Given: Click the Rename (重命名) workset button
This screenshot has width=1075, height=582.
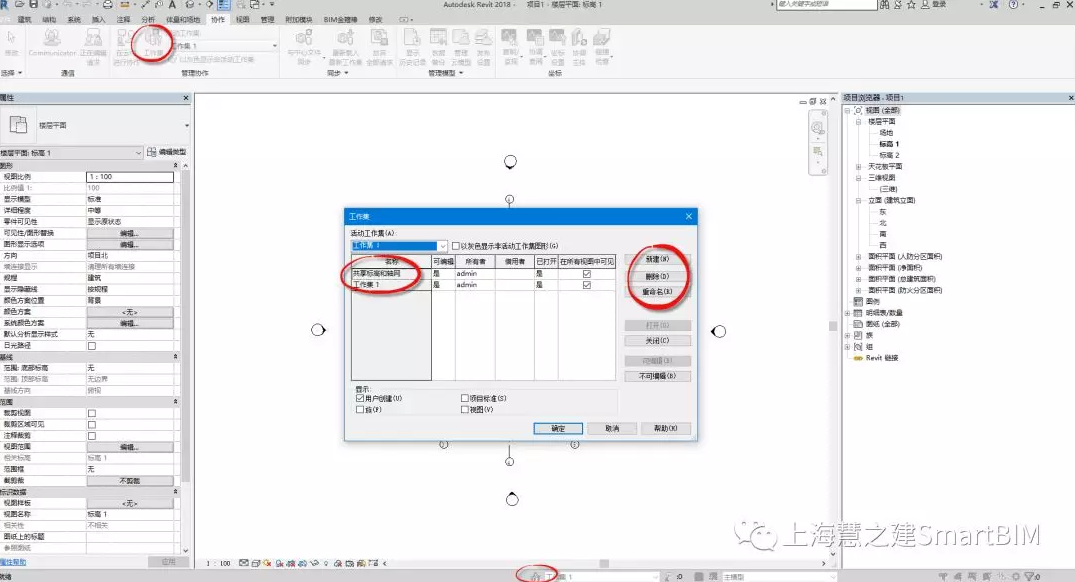Looking at the screenshot, I should coord(657,292).
